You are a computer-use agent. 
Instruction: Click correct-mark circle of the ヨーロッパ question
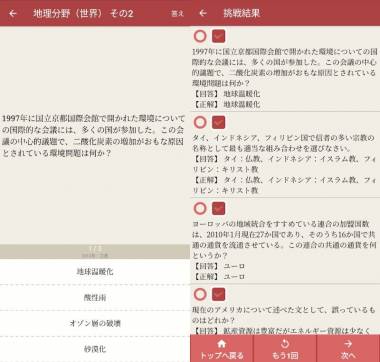click(x=200, y=208)
